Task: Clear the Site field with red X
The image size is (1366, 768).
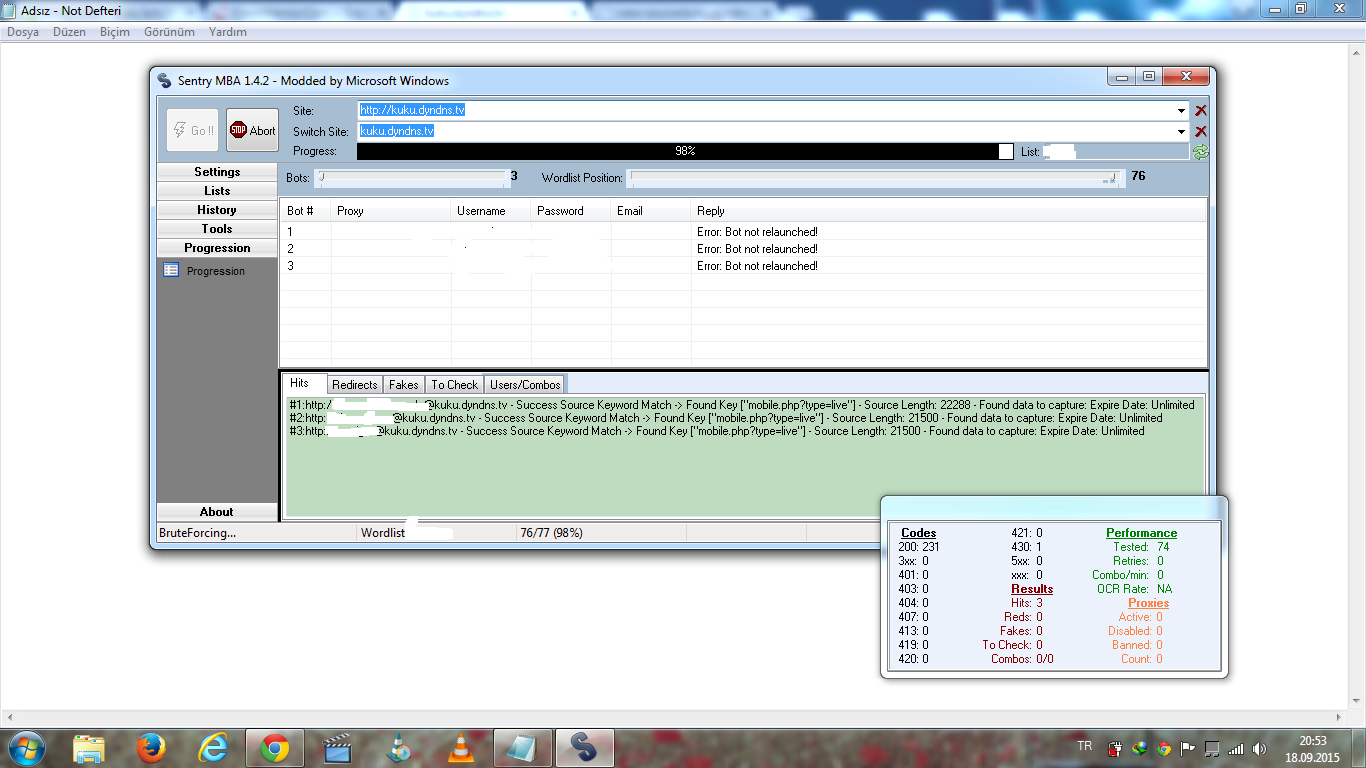Action: click(1201, 111)
